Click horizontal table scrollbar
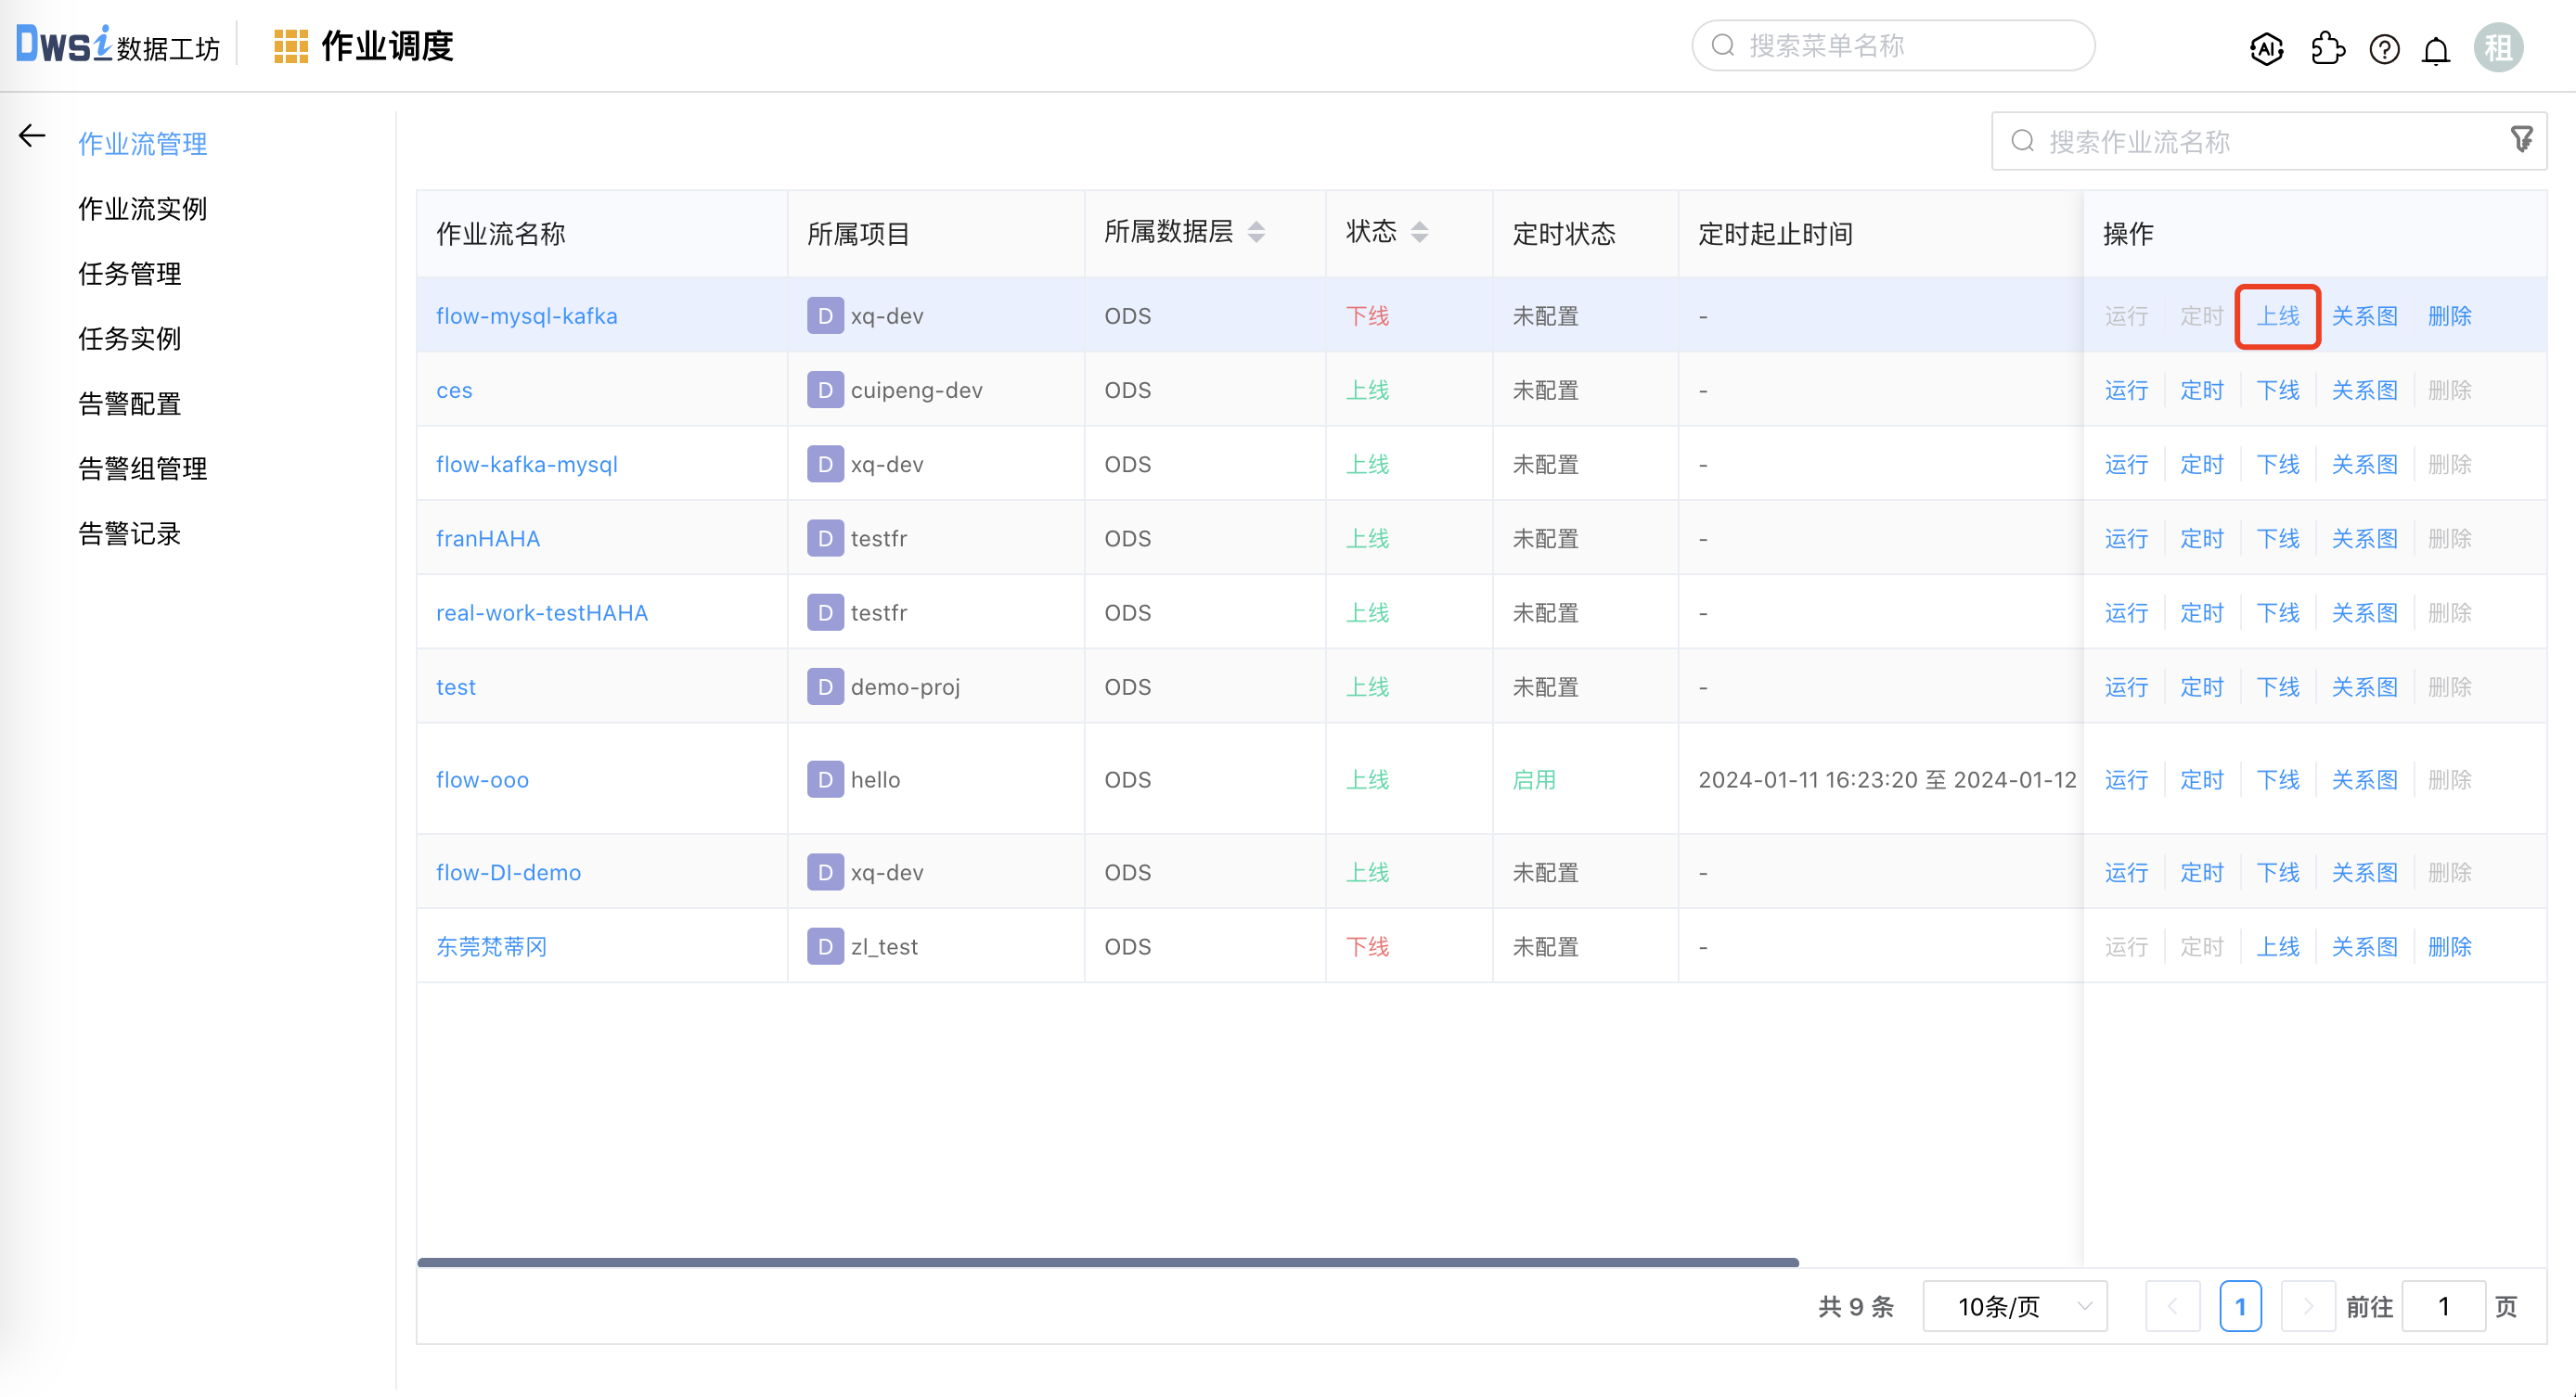This screenshot has height=1397, width=2576. click(x=1107, y=1262)
